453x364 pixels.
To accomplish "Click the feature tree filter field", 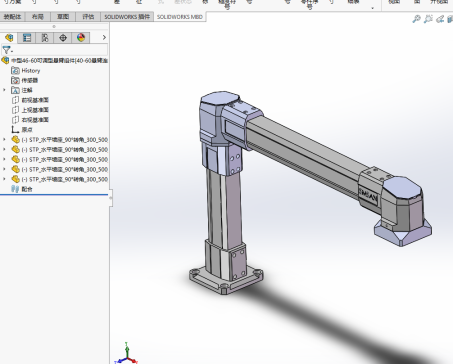I will (55, 50).
